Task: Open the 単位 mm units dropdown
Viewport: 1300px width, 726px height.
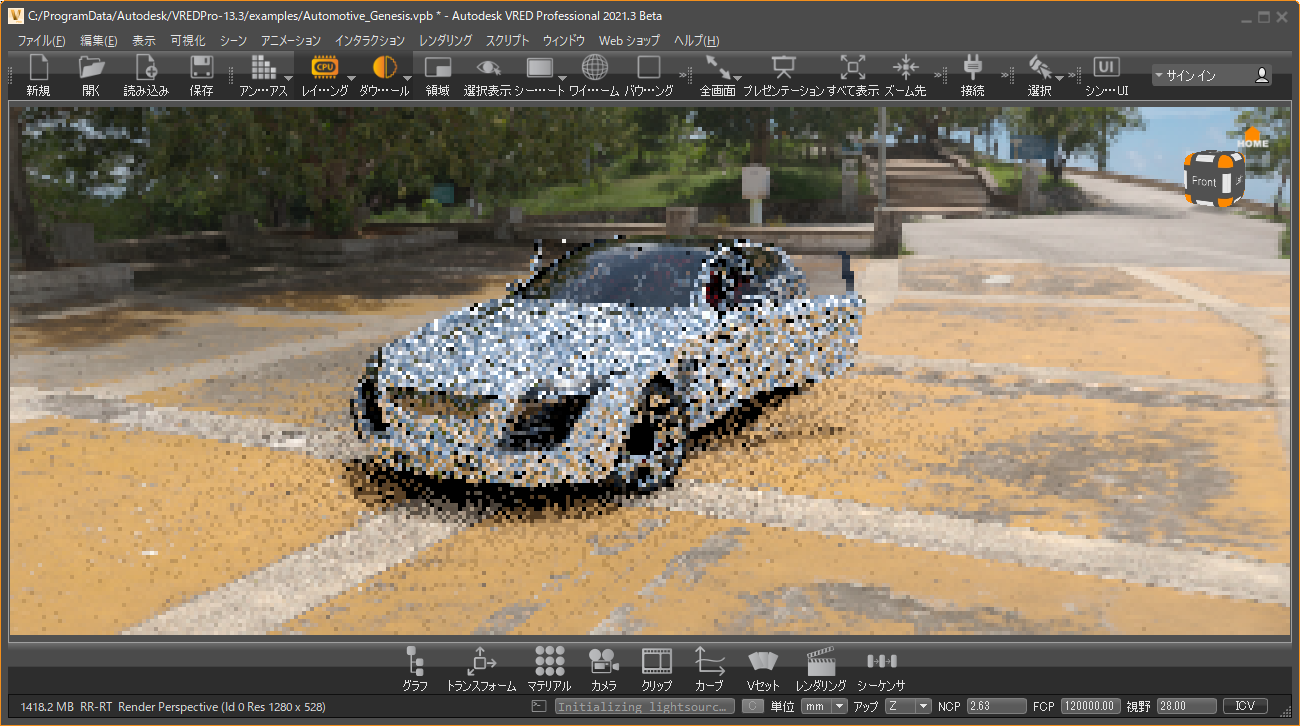Action: click(x=825, y=706)
